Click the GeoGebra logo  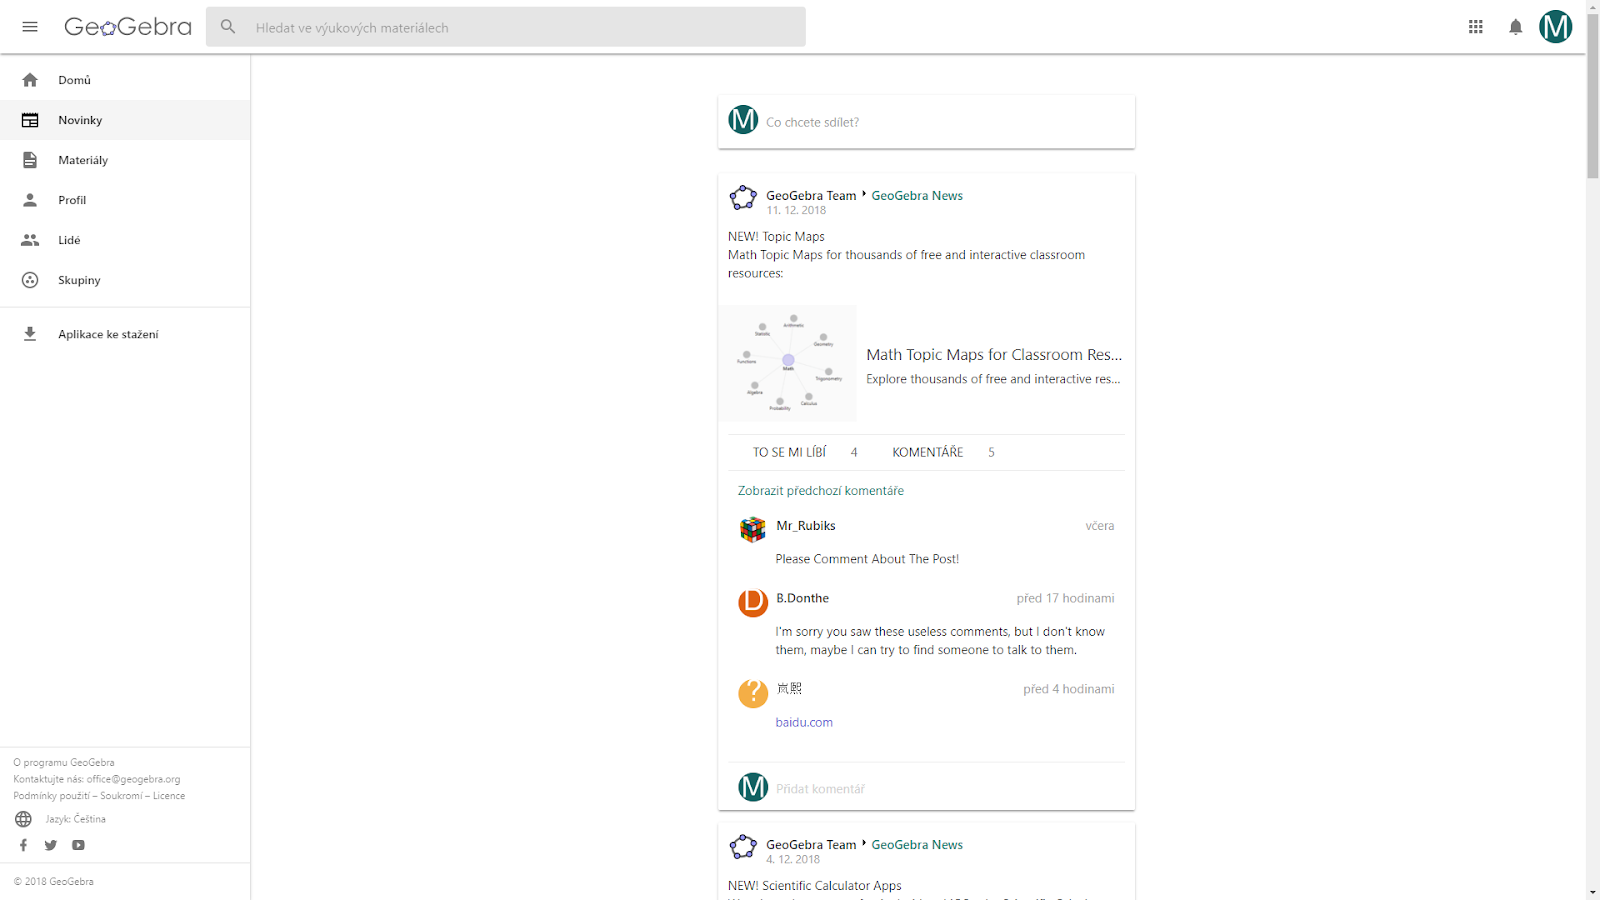pos(128,27)
